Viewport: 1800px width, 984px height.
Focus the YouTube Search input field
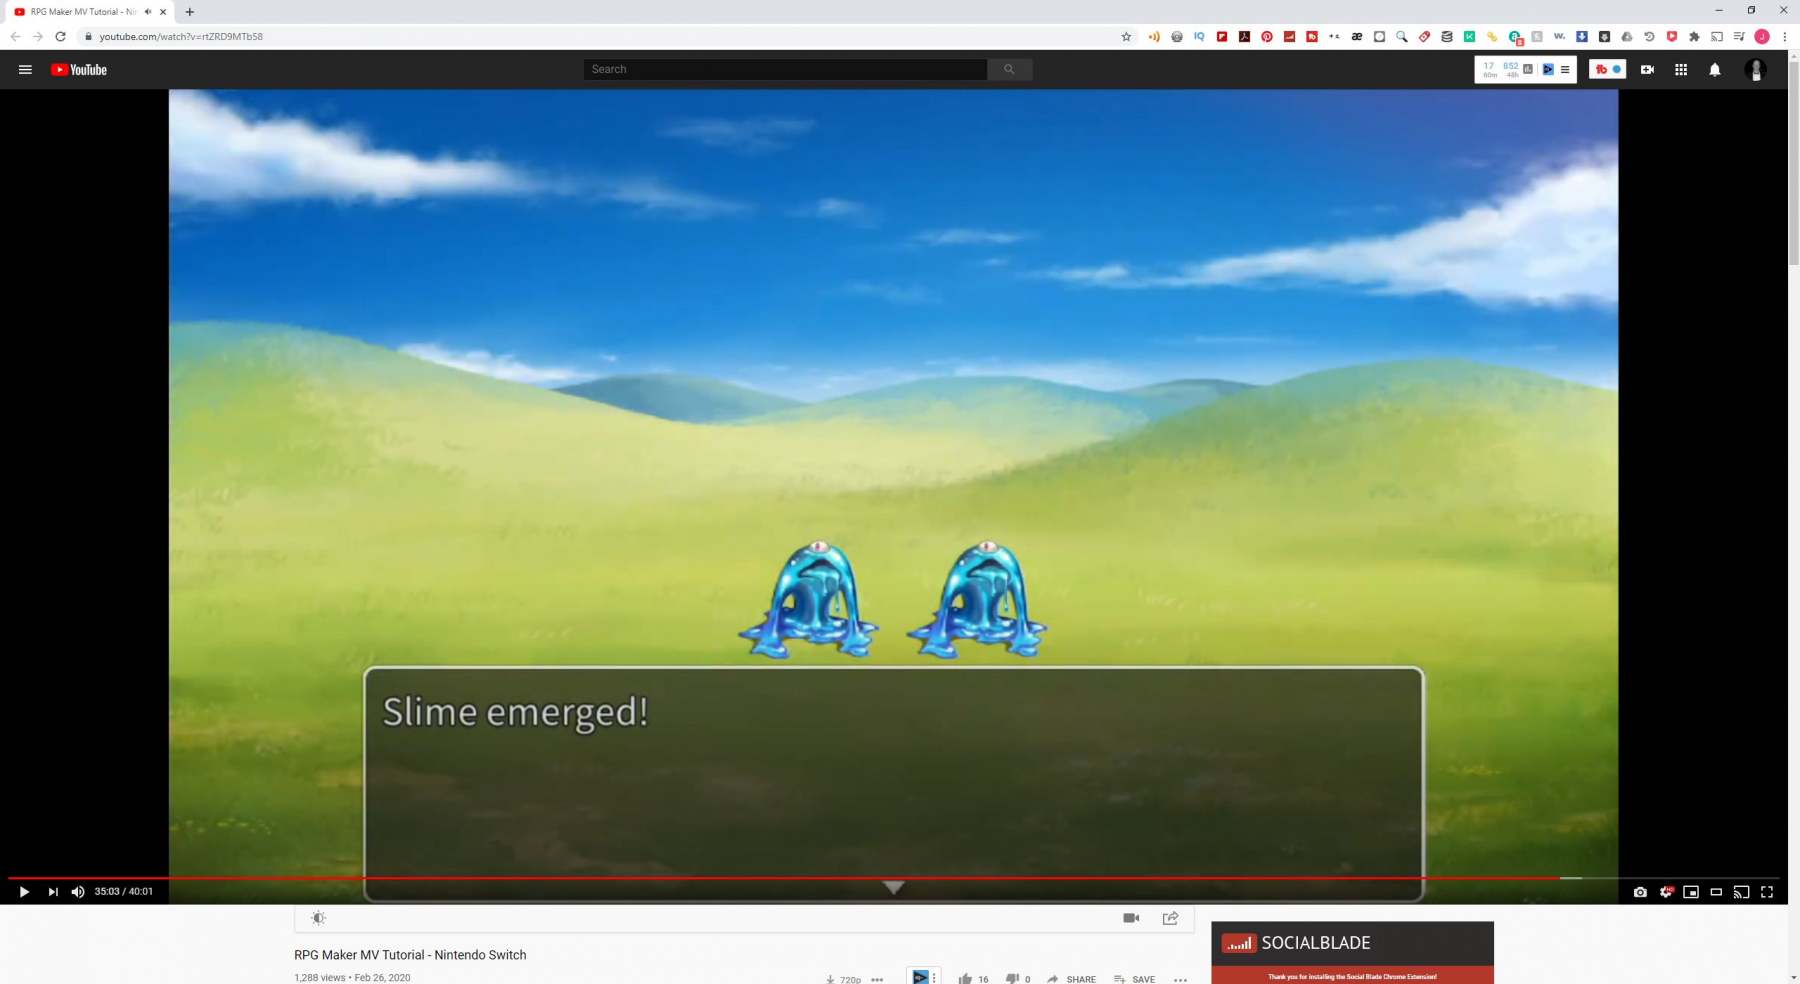[x=785, y=69]
